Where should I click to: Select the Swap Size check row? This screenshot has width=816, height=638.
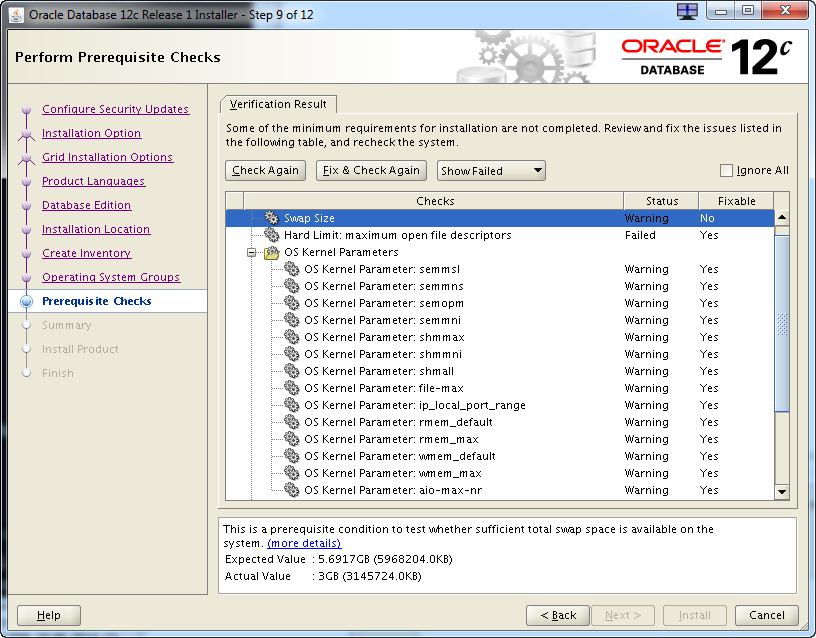click(500, 218)
